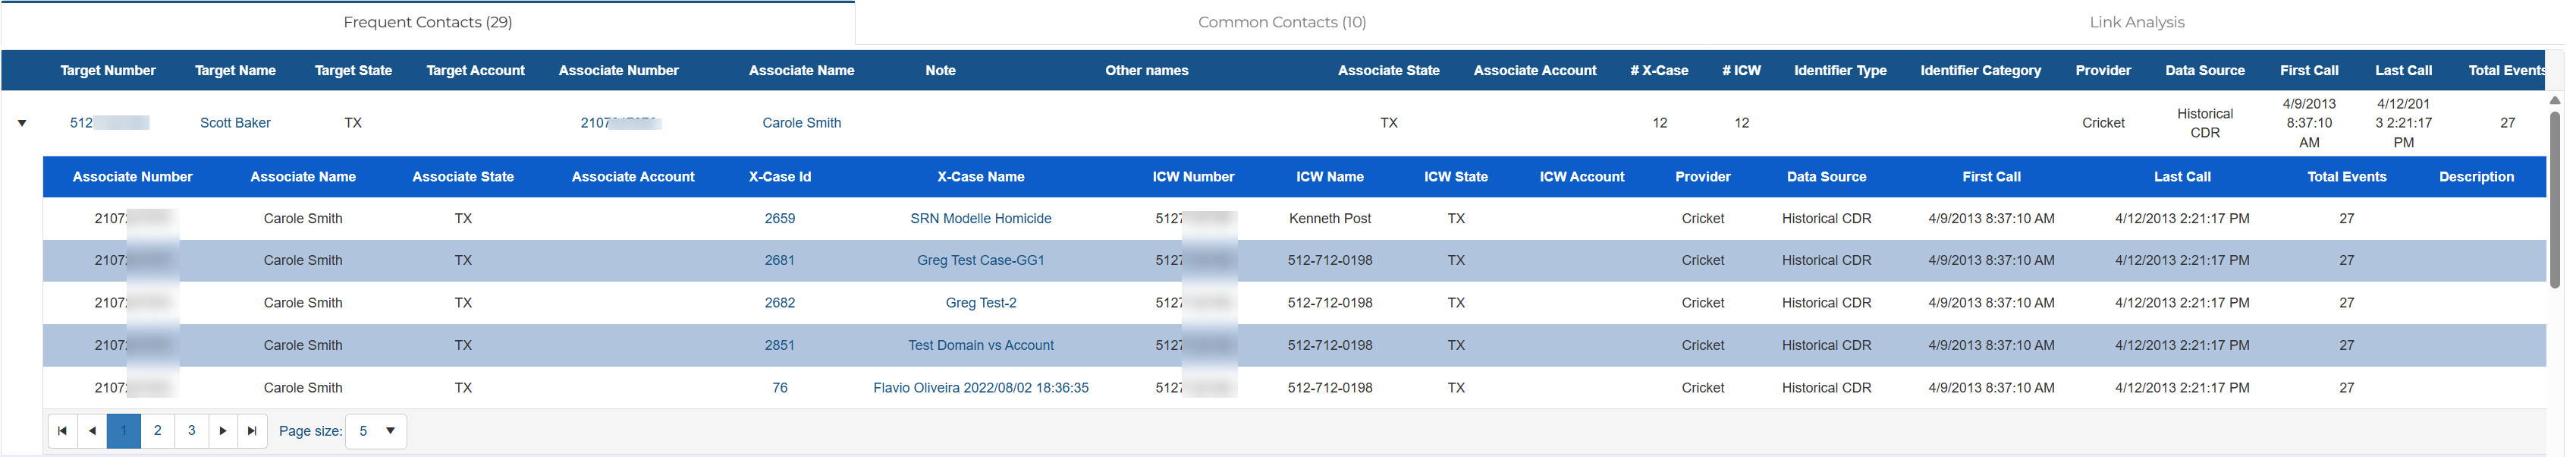The width and height of the screenshot is (2576, 457).
Task: Go to page 2
Action: click(157, 431)
